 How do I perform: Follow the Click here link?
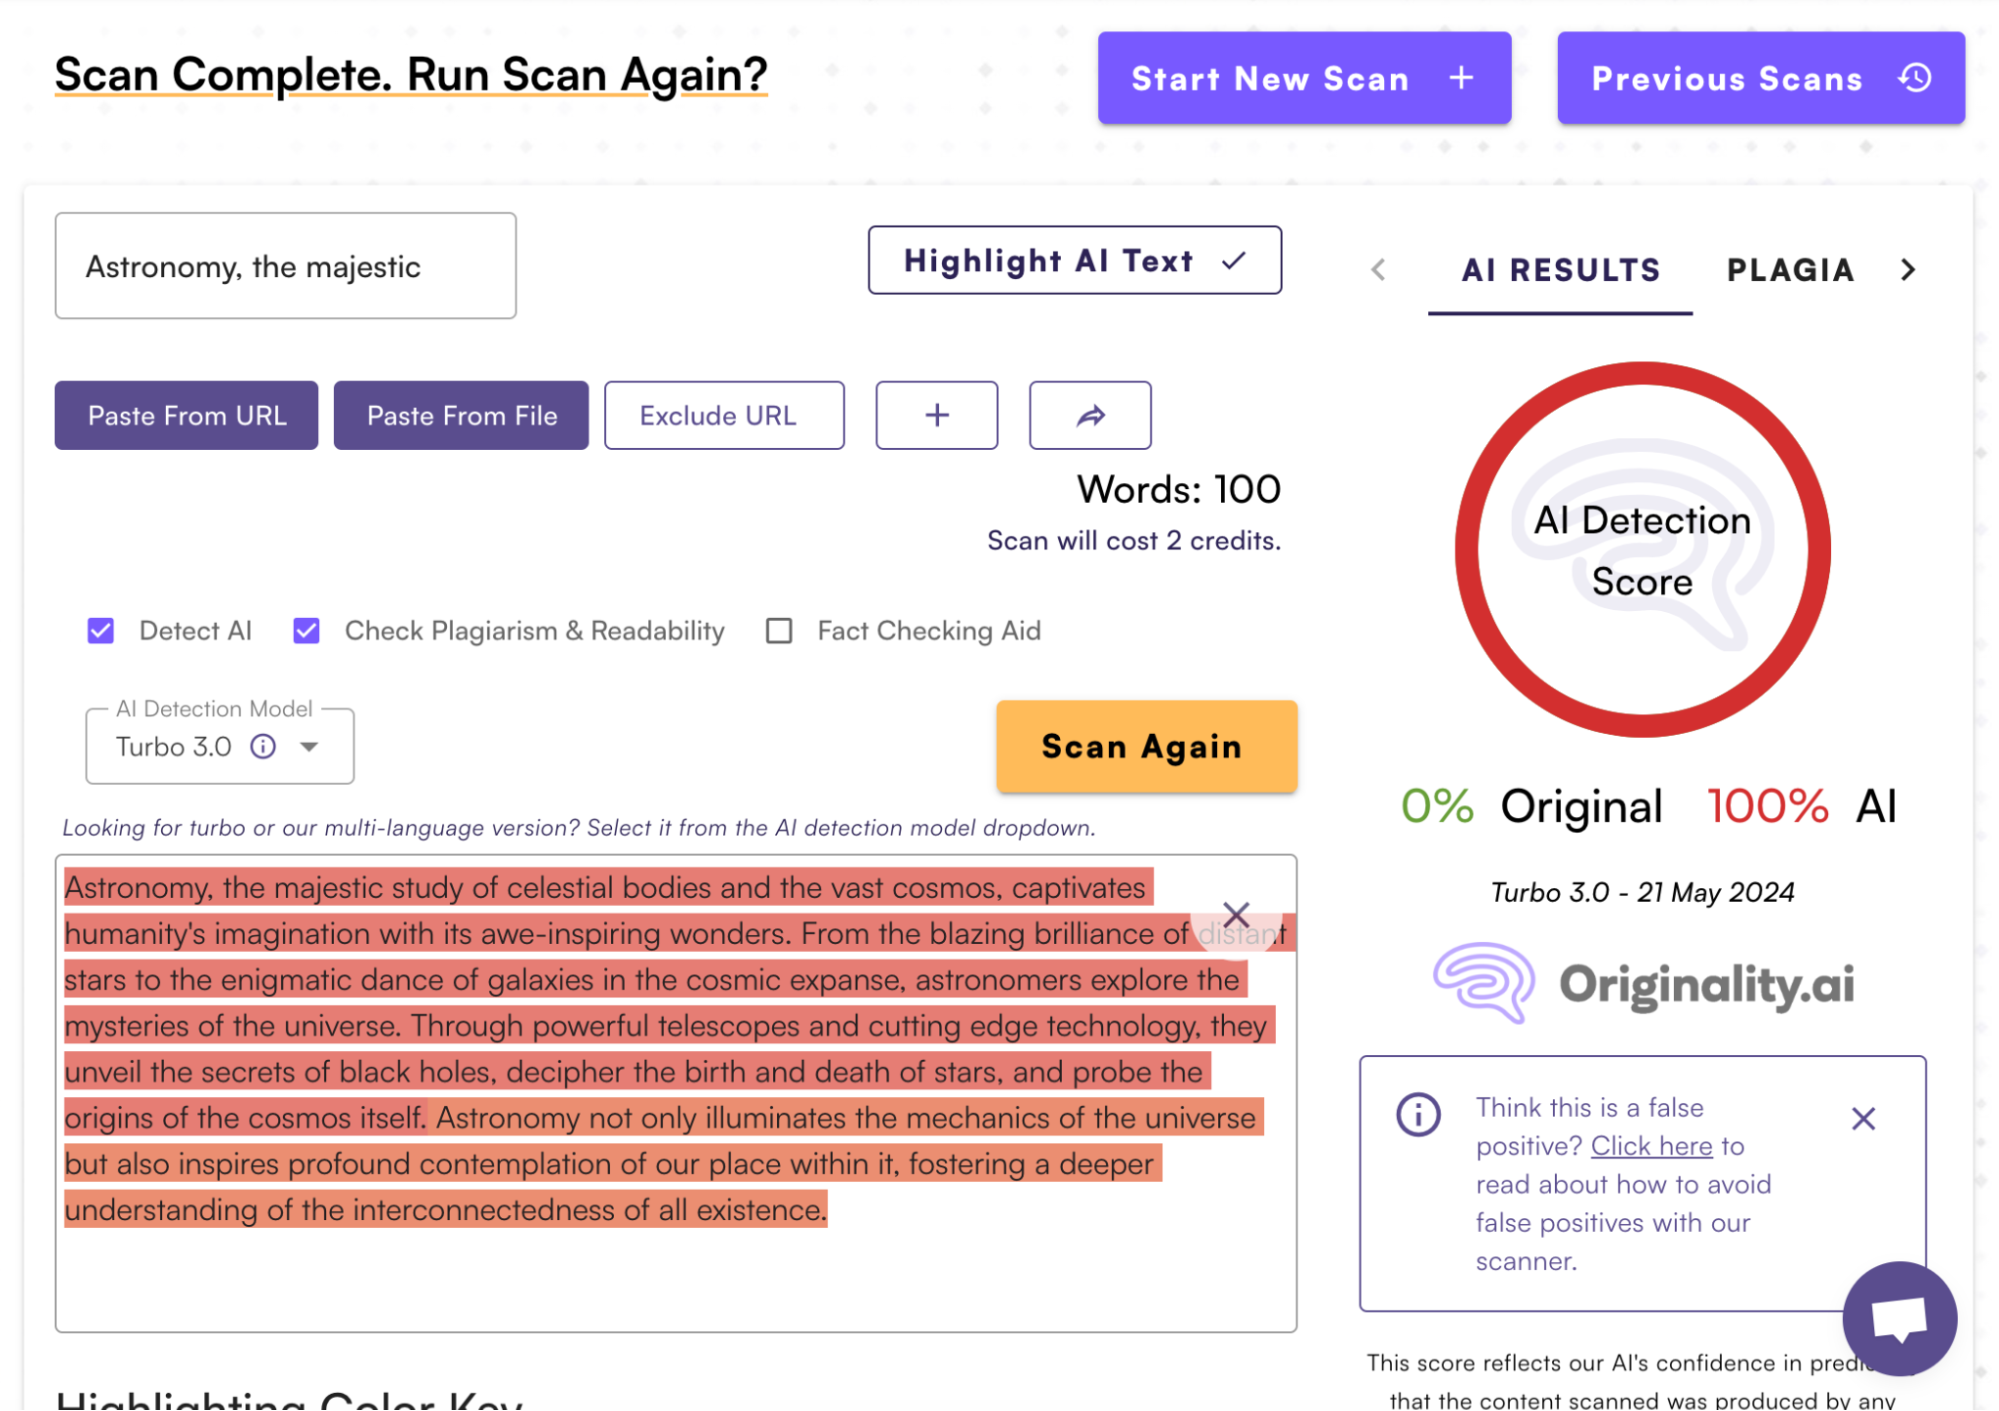tap(1651, 1146)
